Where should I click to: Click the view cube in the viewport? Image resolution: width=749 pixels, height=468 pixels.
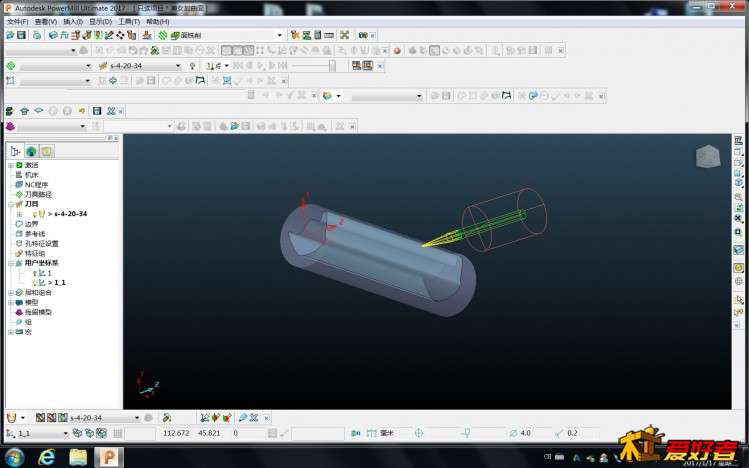[708, 157]
